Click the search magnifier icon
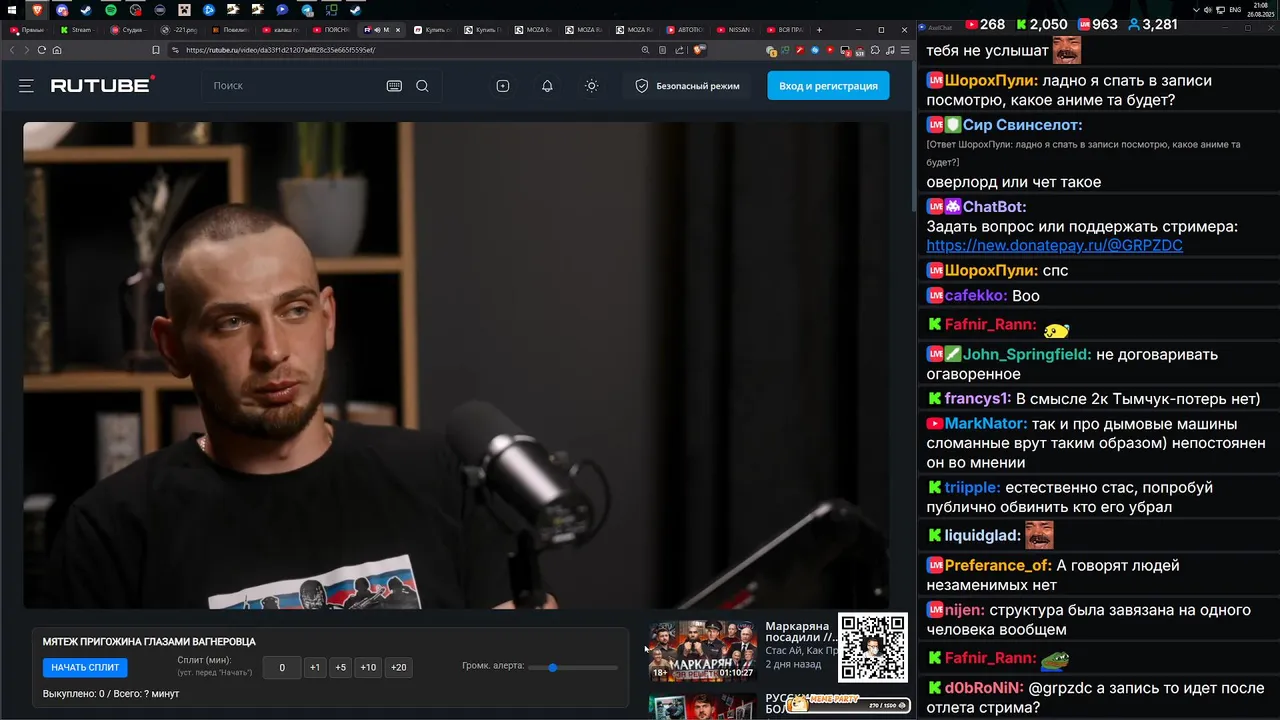 coord(422,86)
